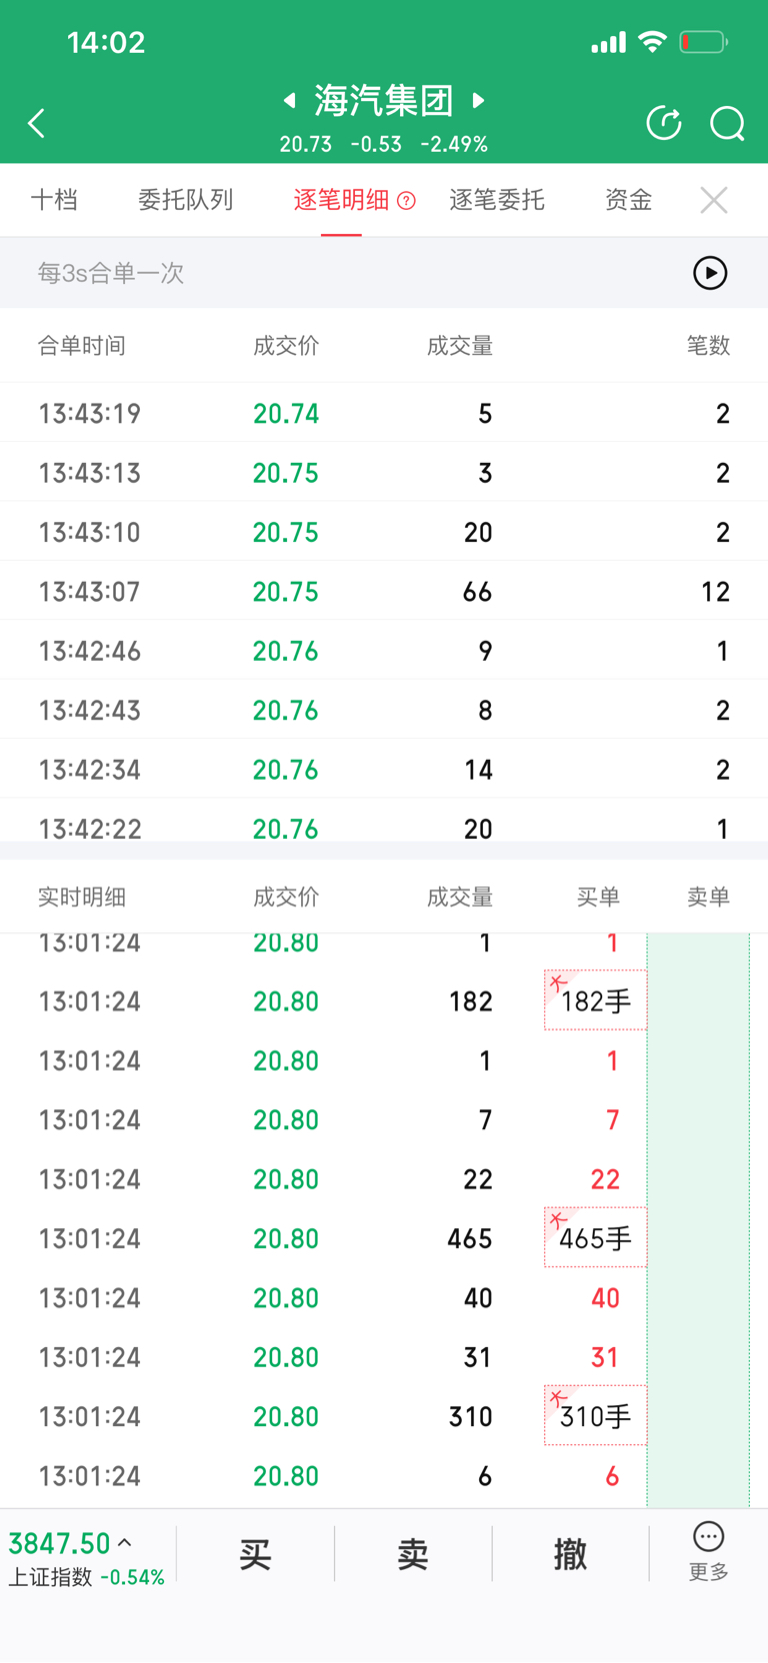Tap the 卖 sell button

click(413, 1554)
